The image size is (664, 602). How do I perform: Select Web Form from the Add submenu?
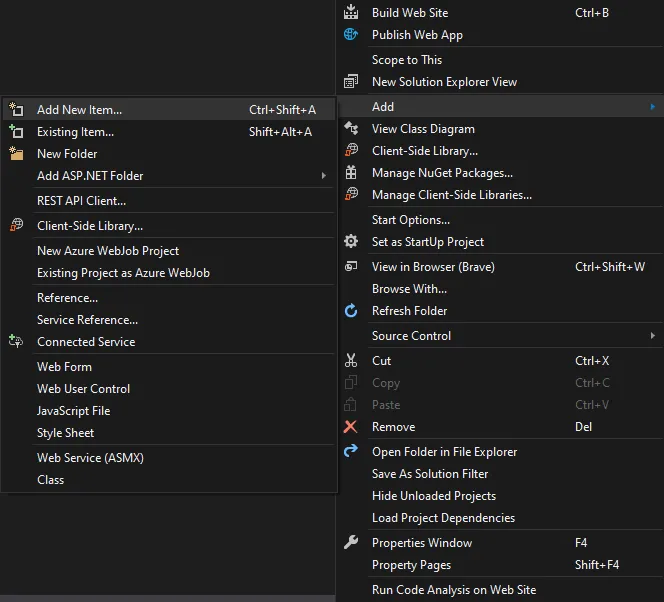click(x=64, y=367)
